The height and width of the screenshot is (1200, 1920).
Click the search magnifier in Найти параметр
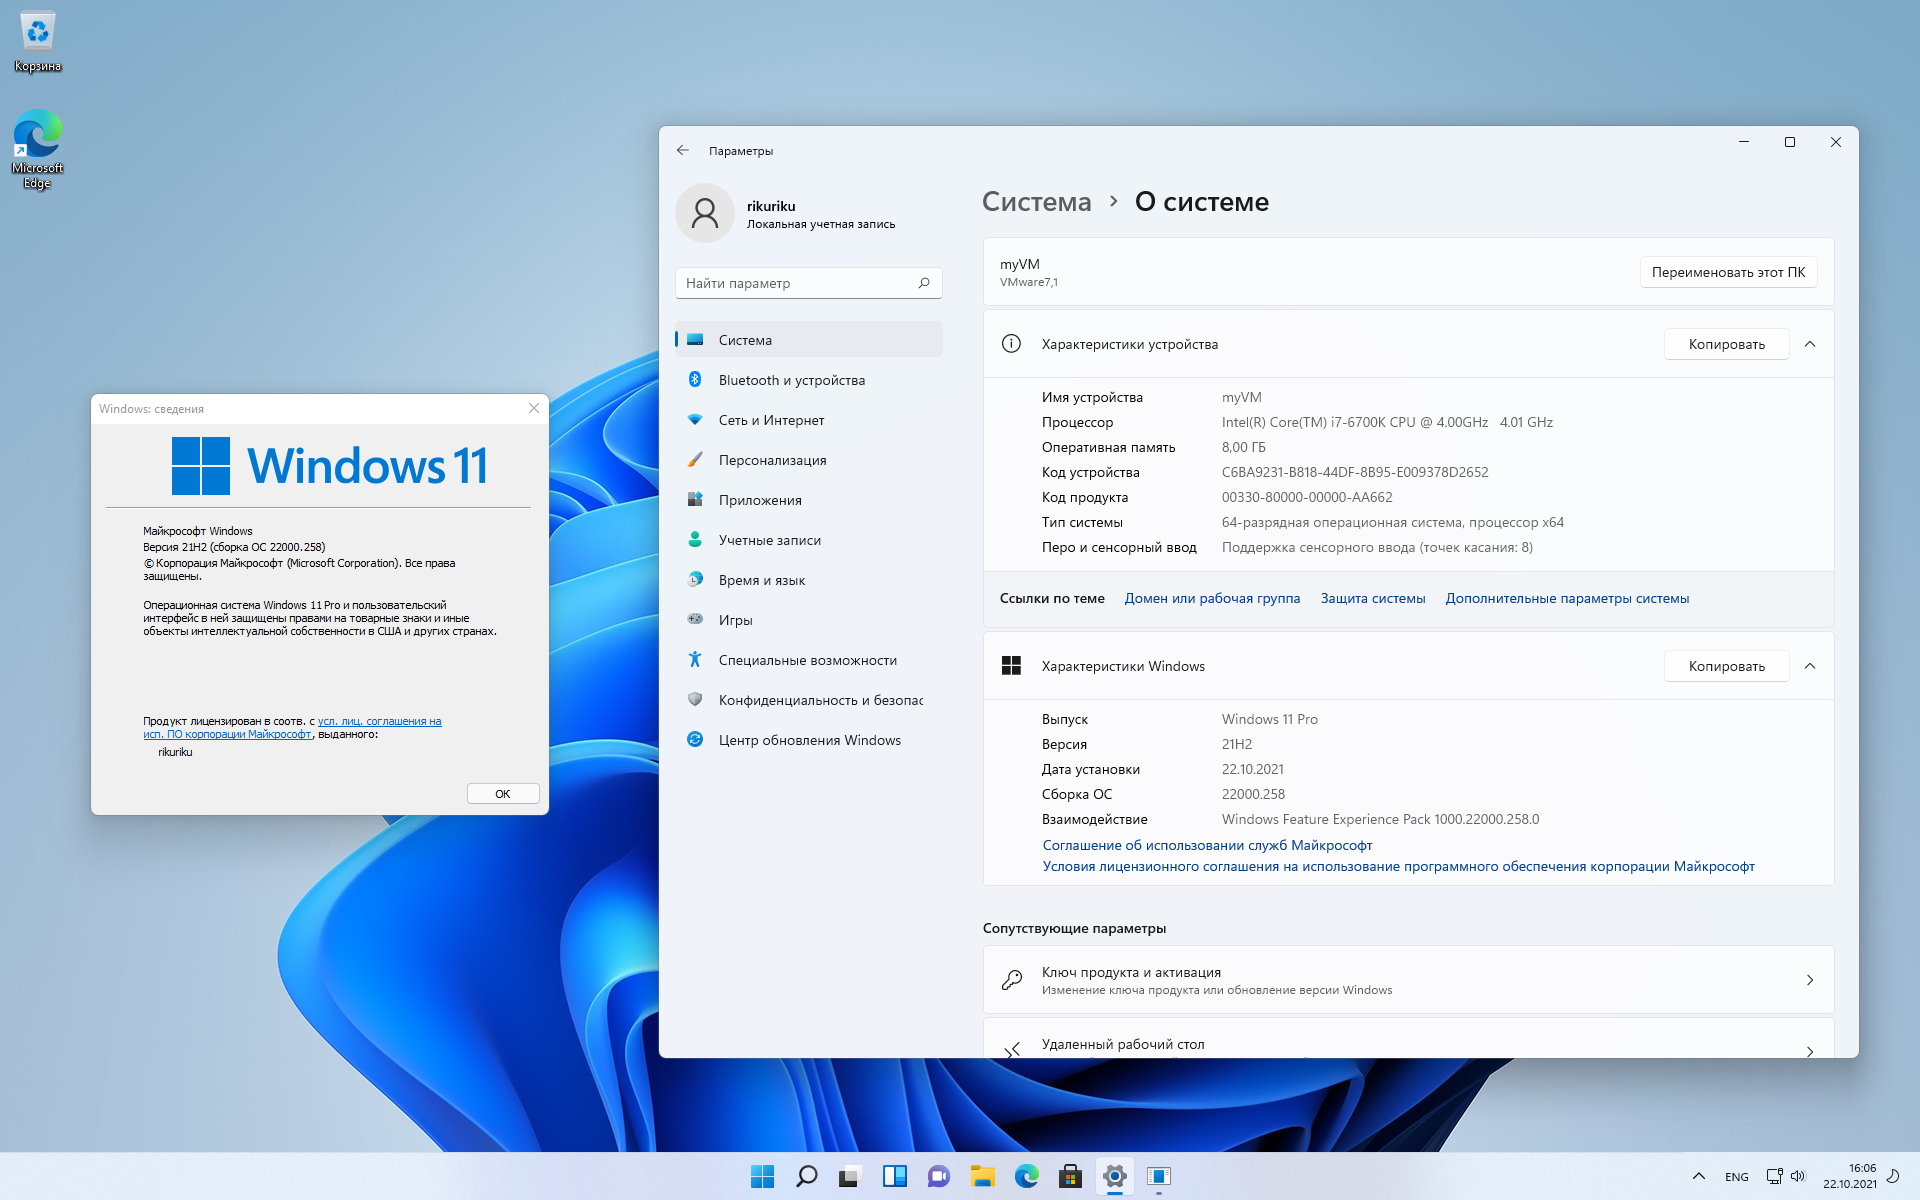pos(924,283)
